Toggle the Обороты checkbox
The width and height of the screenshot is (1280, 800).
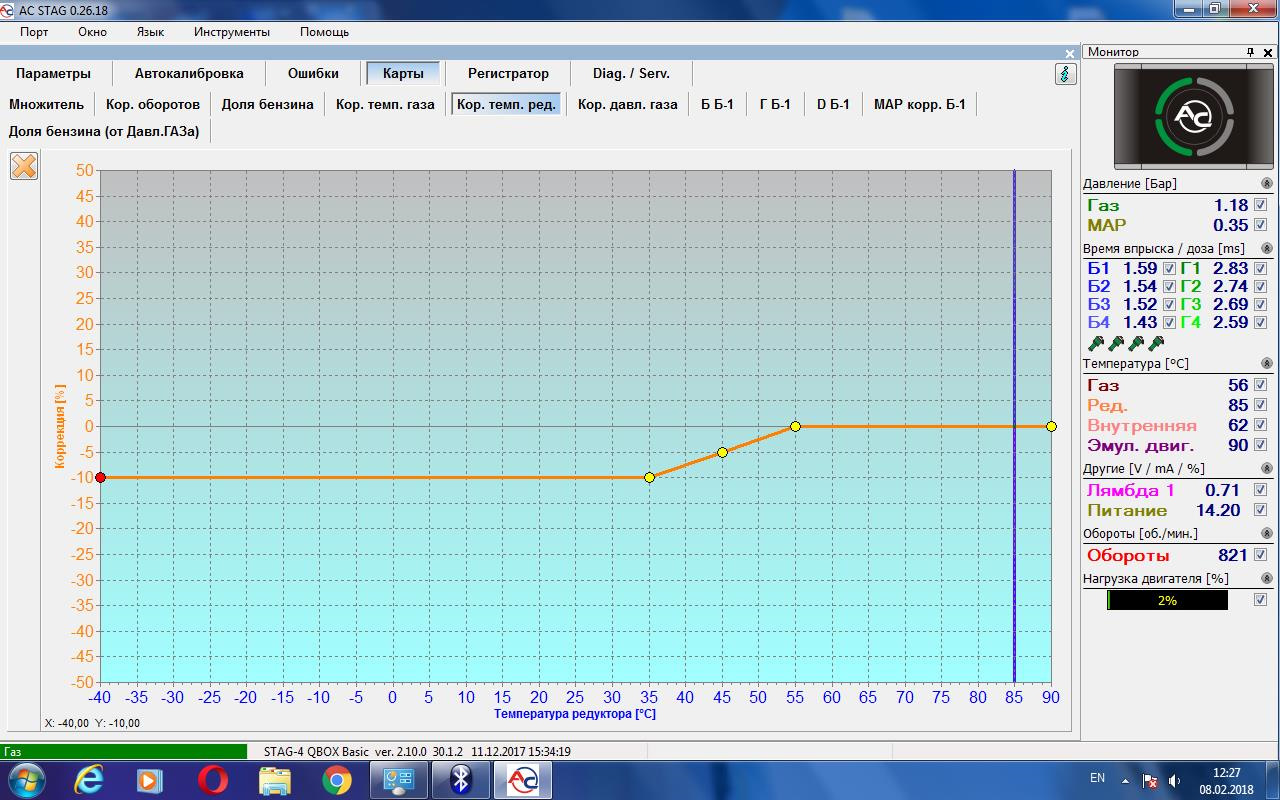(1260, 555)
